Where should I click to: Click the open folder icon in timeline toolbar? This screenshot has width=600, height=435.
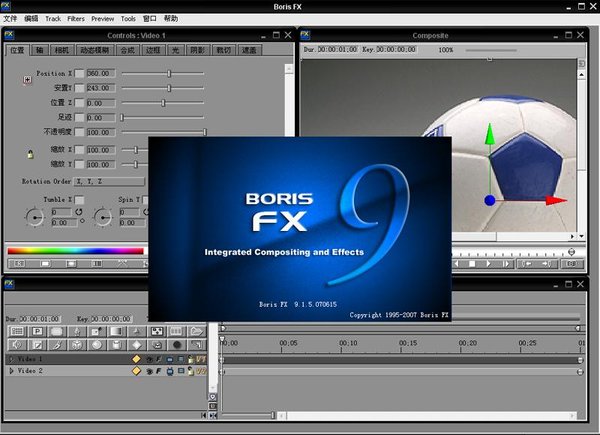(197, 331)
